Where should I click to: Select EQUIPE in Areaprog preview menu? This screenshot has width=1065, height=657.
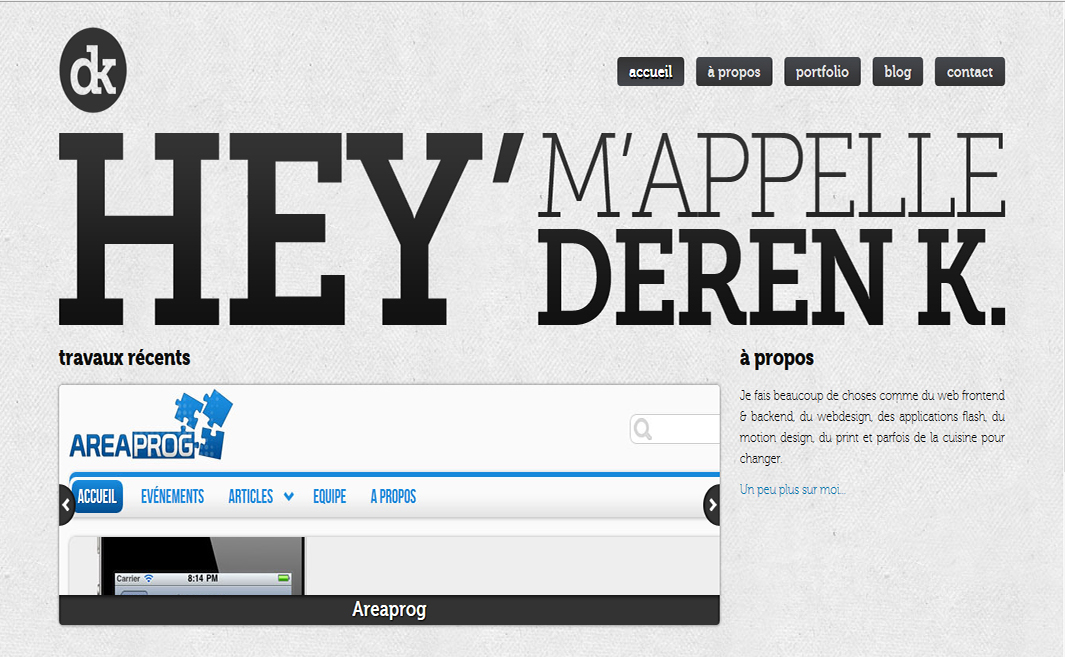click(329, 497)
